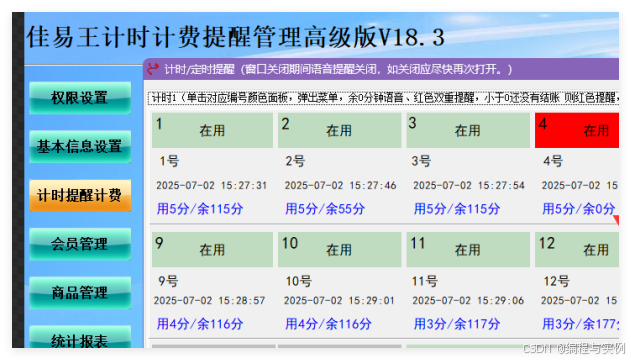Click the 计时1 instruction text bar
Viewport: 631px width, 360px height.
(384, 98)
